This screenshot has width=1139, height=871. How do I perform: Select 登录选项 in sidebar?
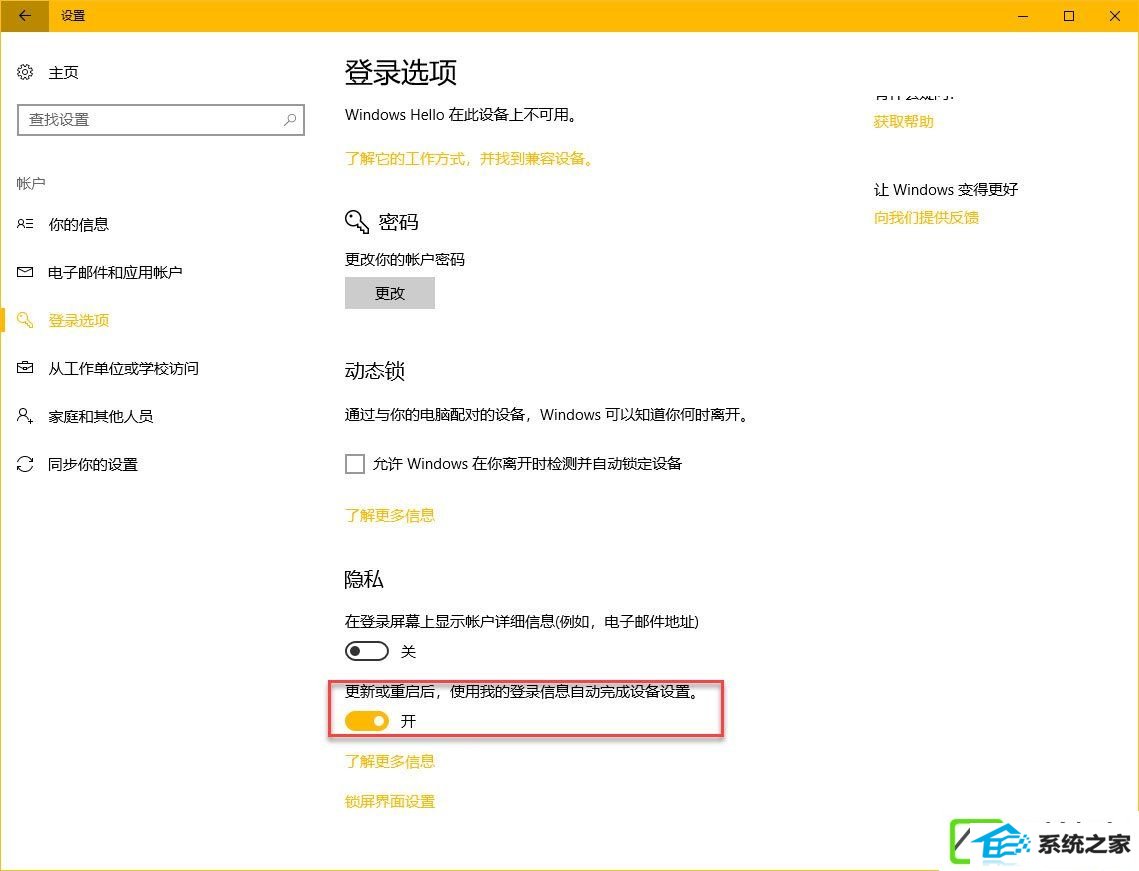tap(78, 320)
